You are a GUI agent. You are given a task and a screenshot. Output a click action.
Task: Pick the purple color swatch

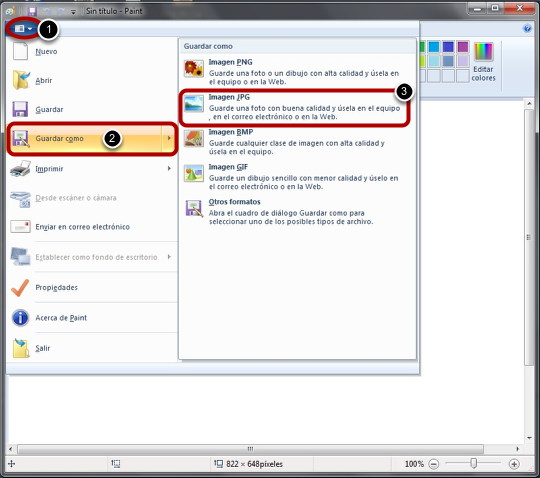click(463, 46)
